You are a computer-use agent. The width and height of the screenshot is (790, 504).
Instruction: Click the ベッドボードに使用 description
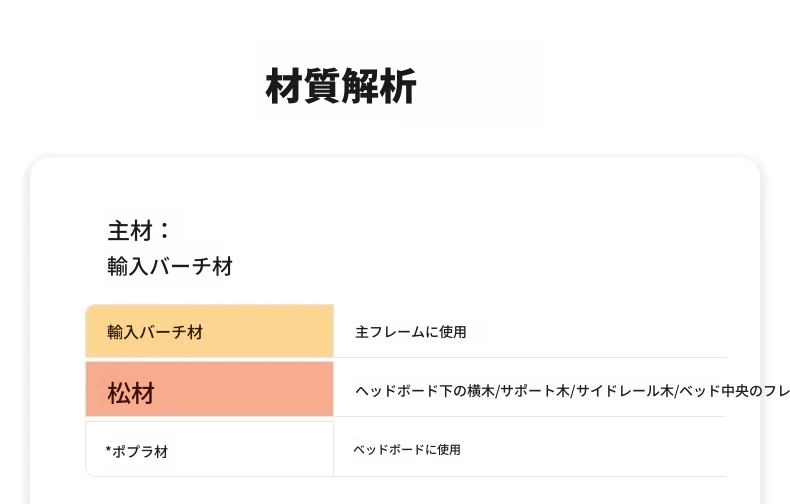pyautogui.click(x=407, y=450)
